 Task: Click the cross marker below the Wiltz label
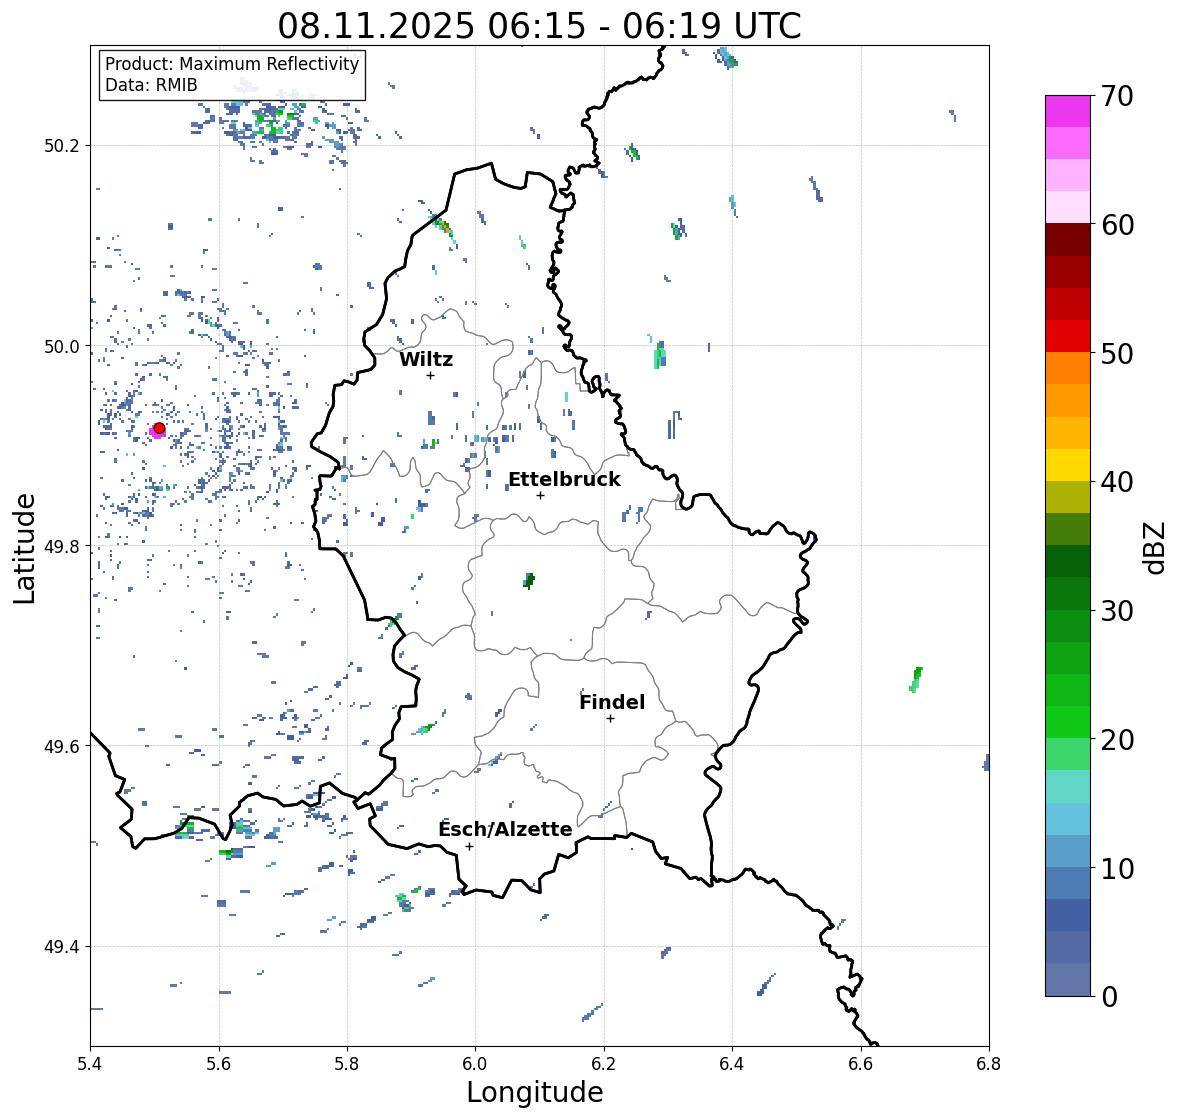[x=430, y=375]
